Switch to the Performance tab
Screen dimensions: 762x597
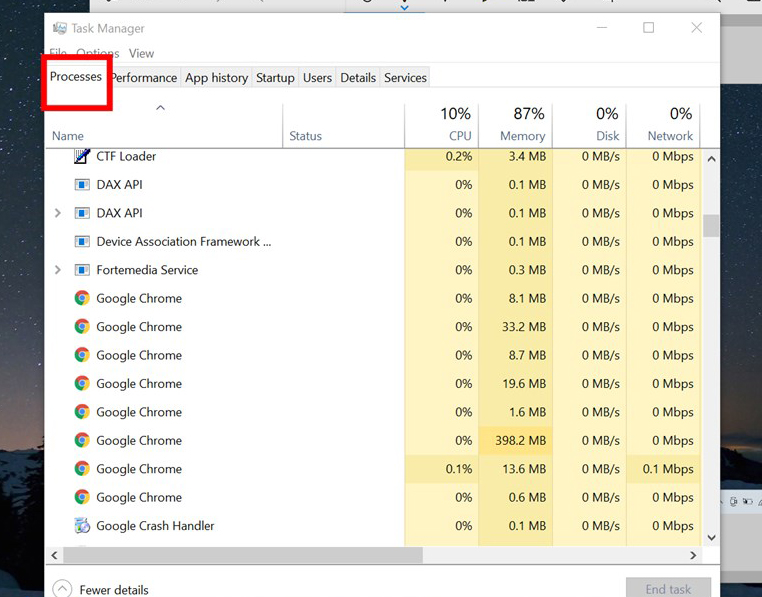tap(144, 78)
